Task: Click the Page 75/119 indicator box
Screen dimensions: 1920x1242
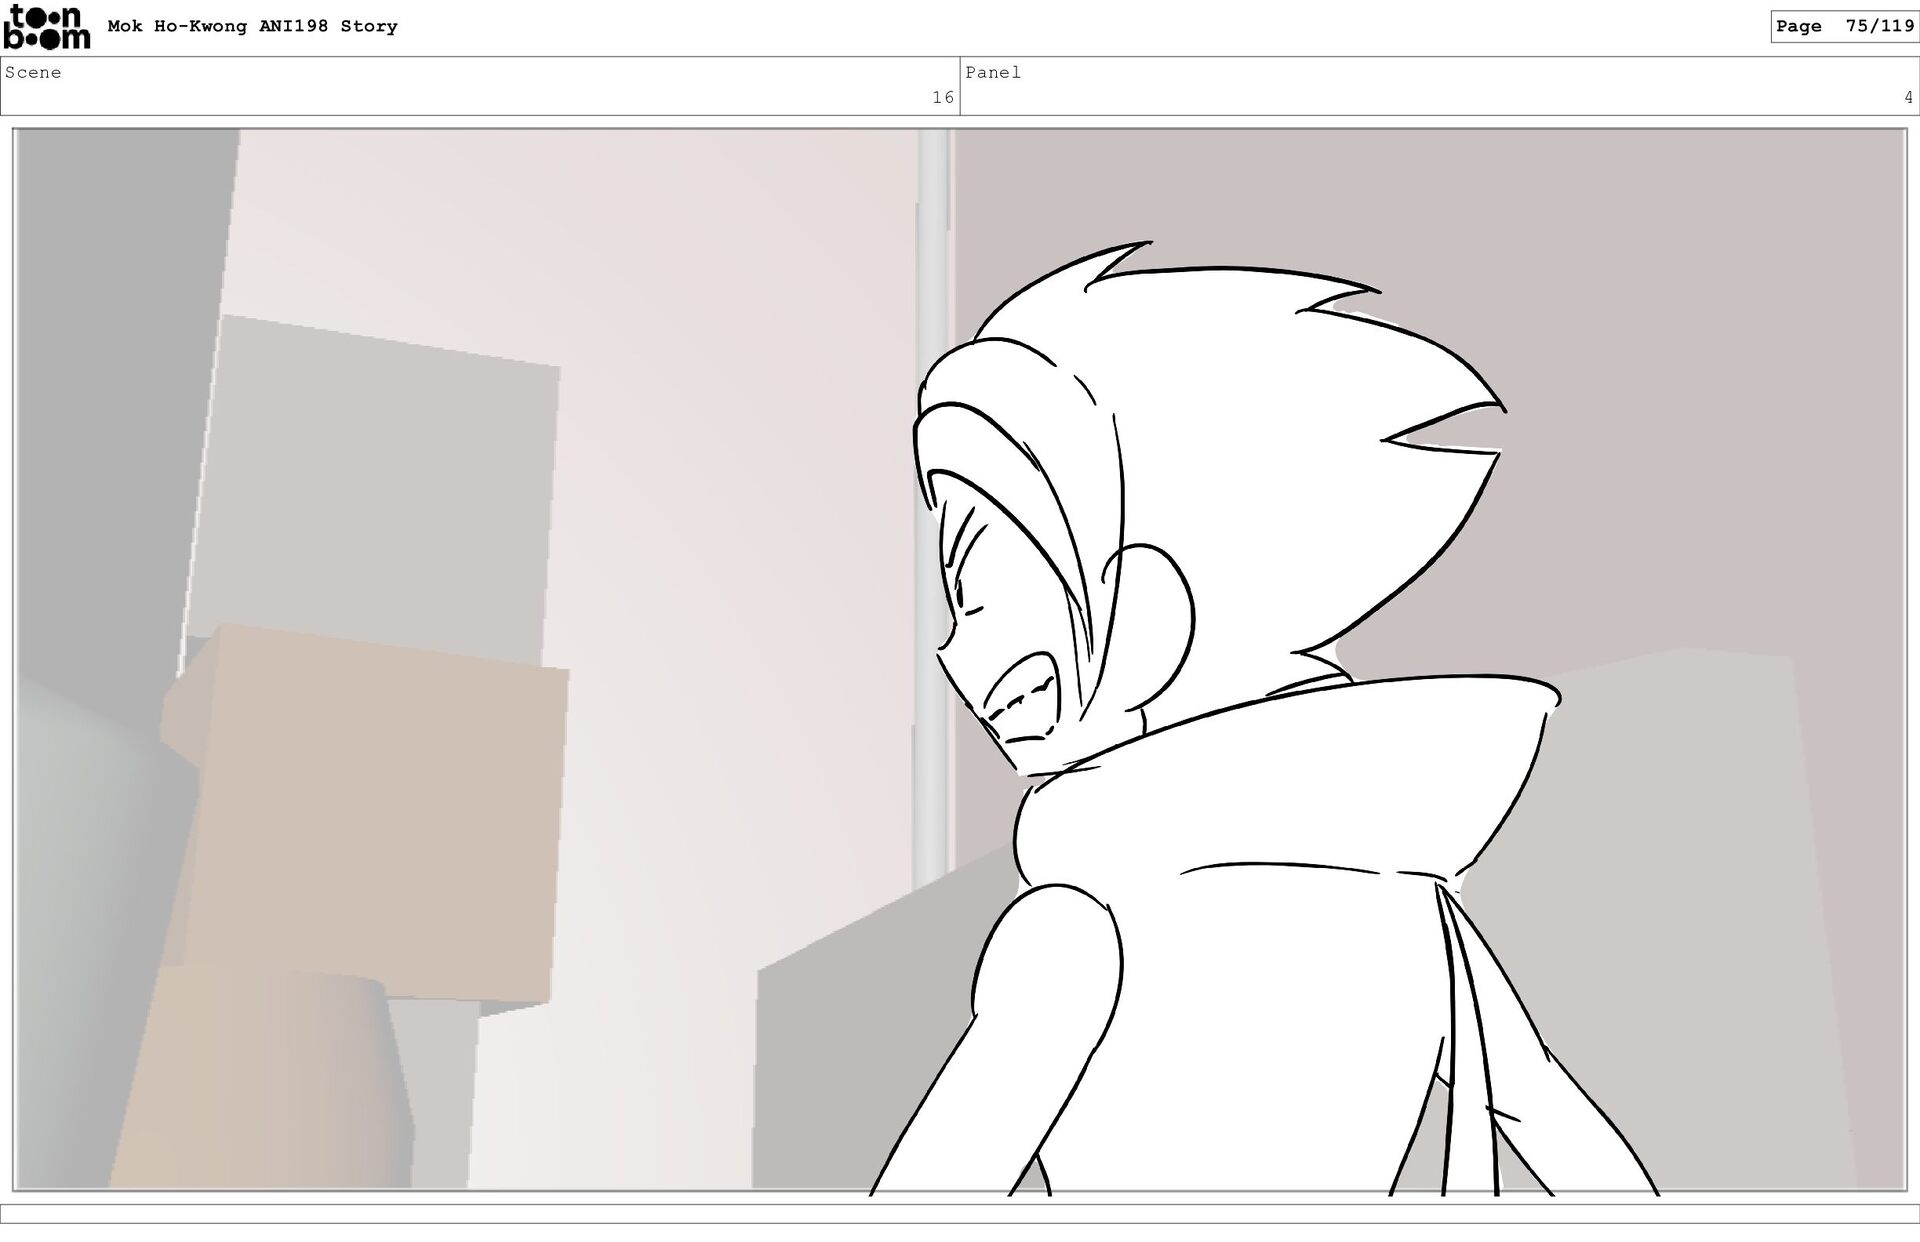Action: [1844, 26]
